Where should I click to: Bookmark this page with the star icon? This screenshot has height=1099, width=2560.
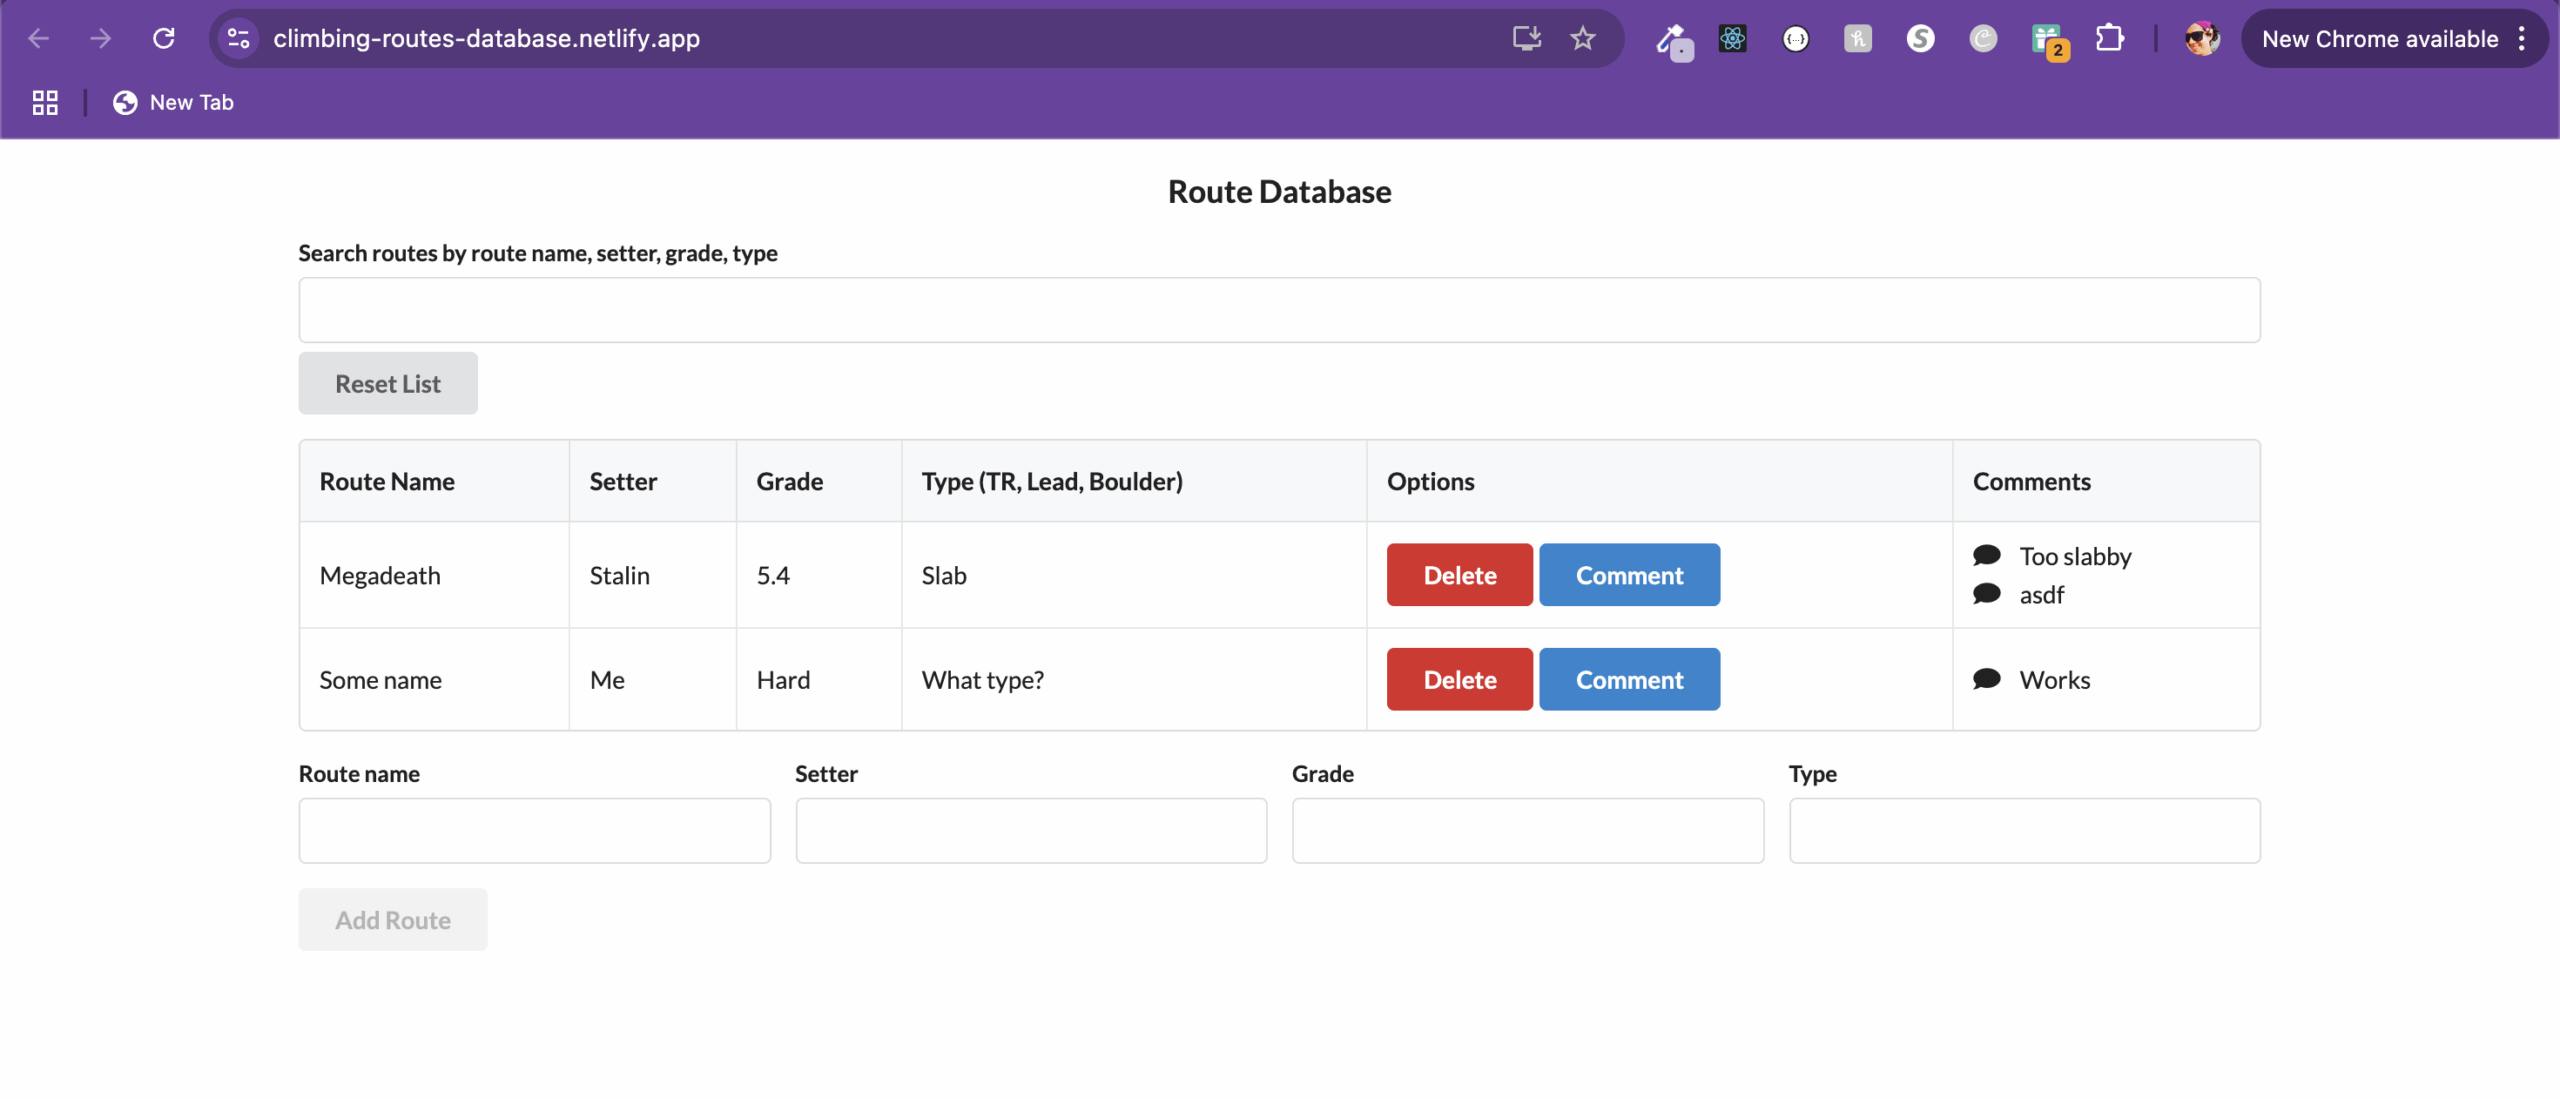click(1582, 39)
